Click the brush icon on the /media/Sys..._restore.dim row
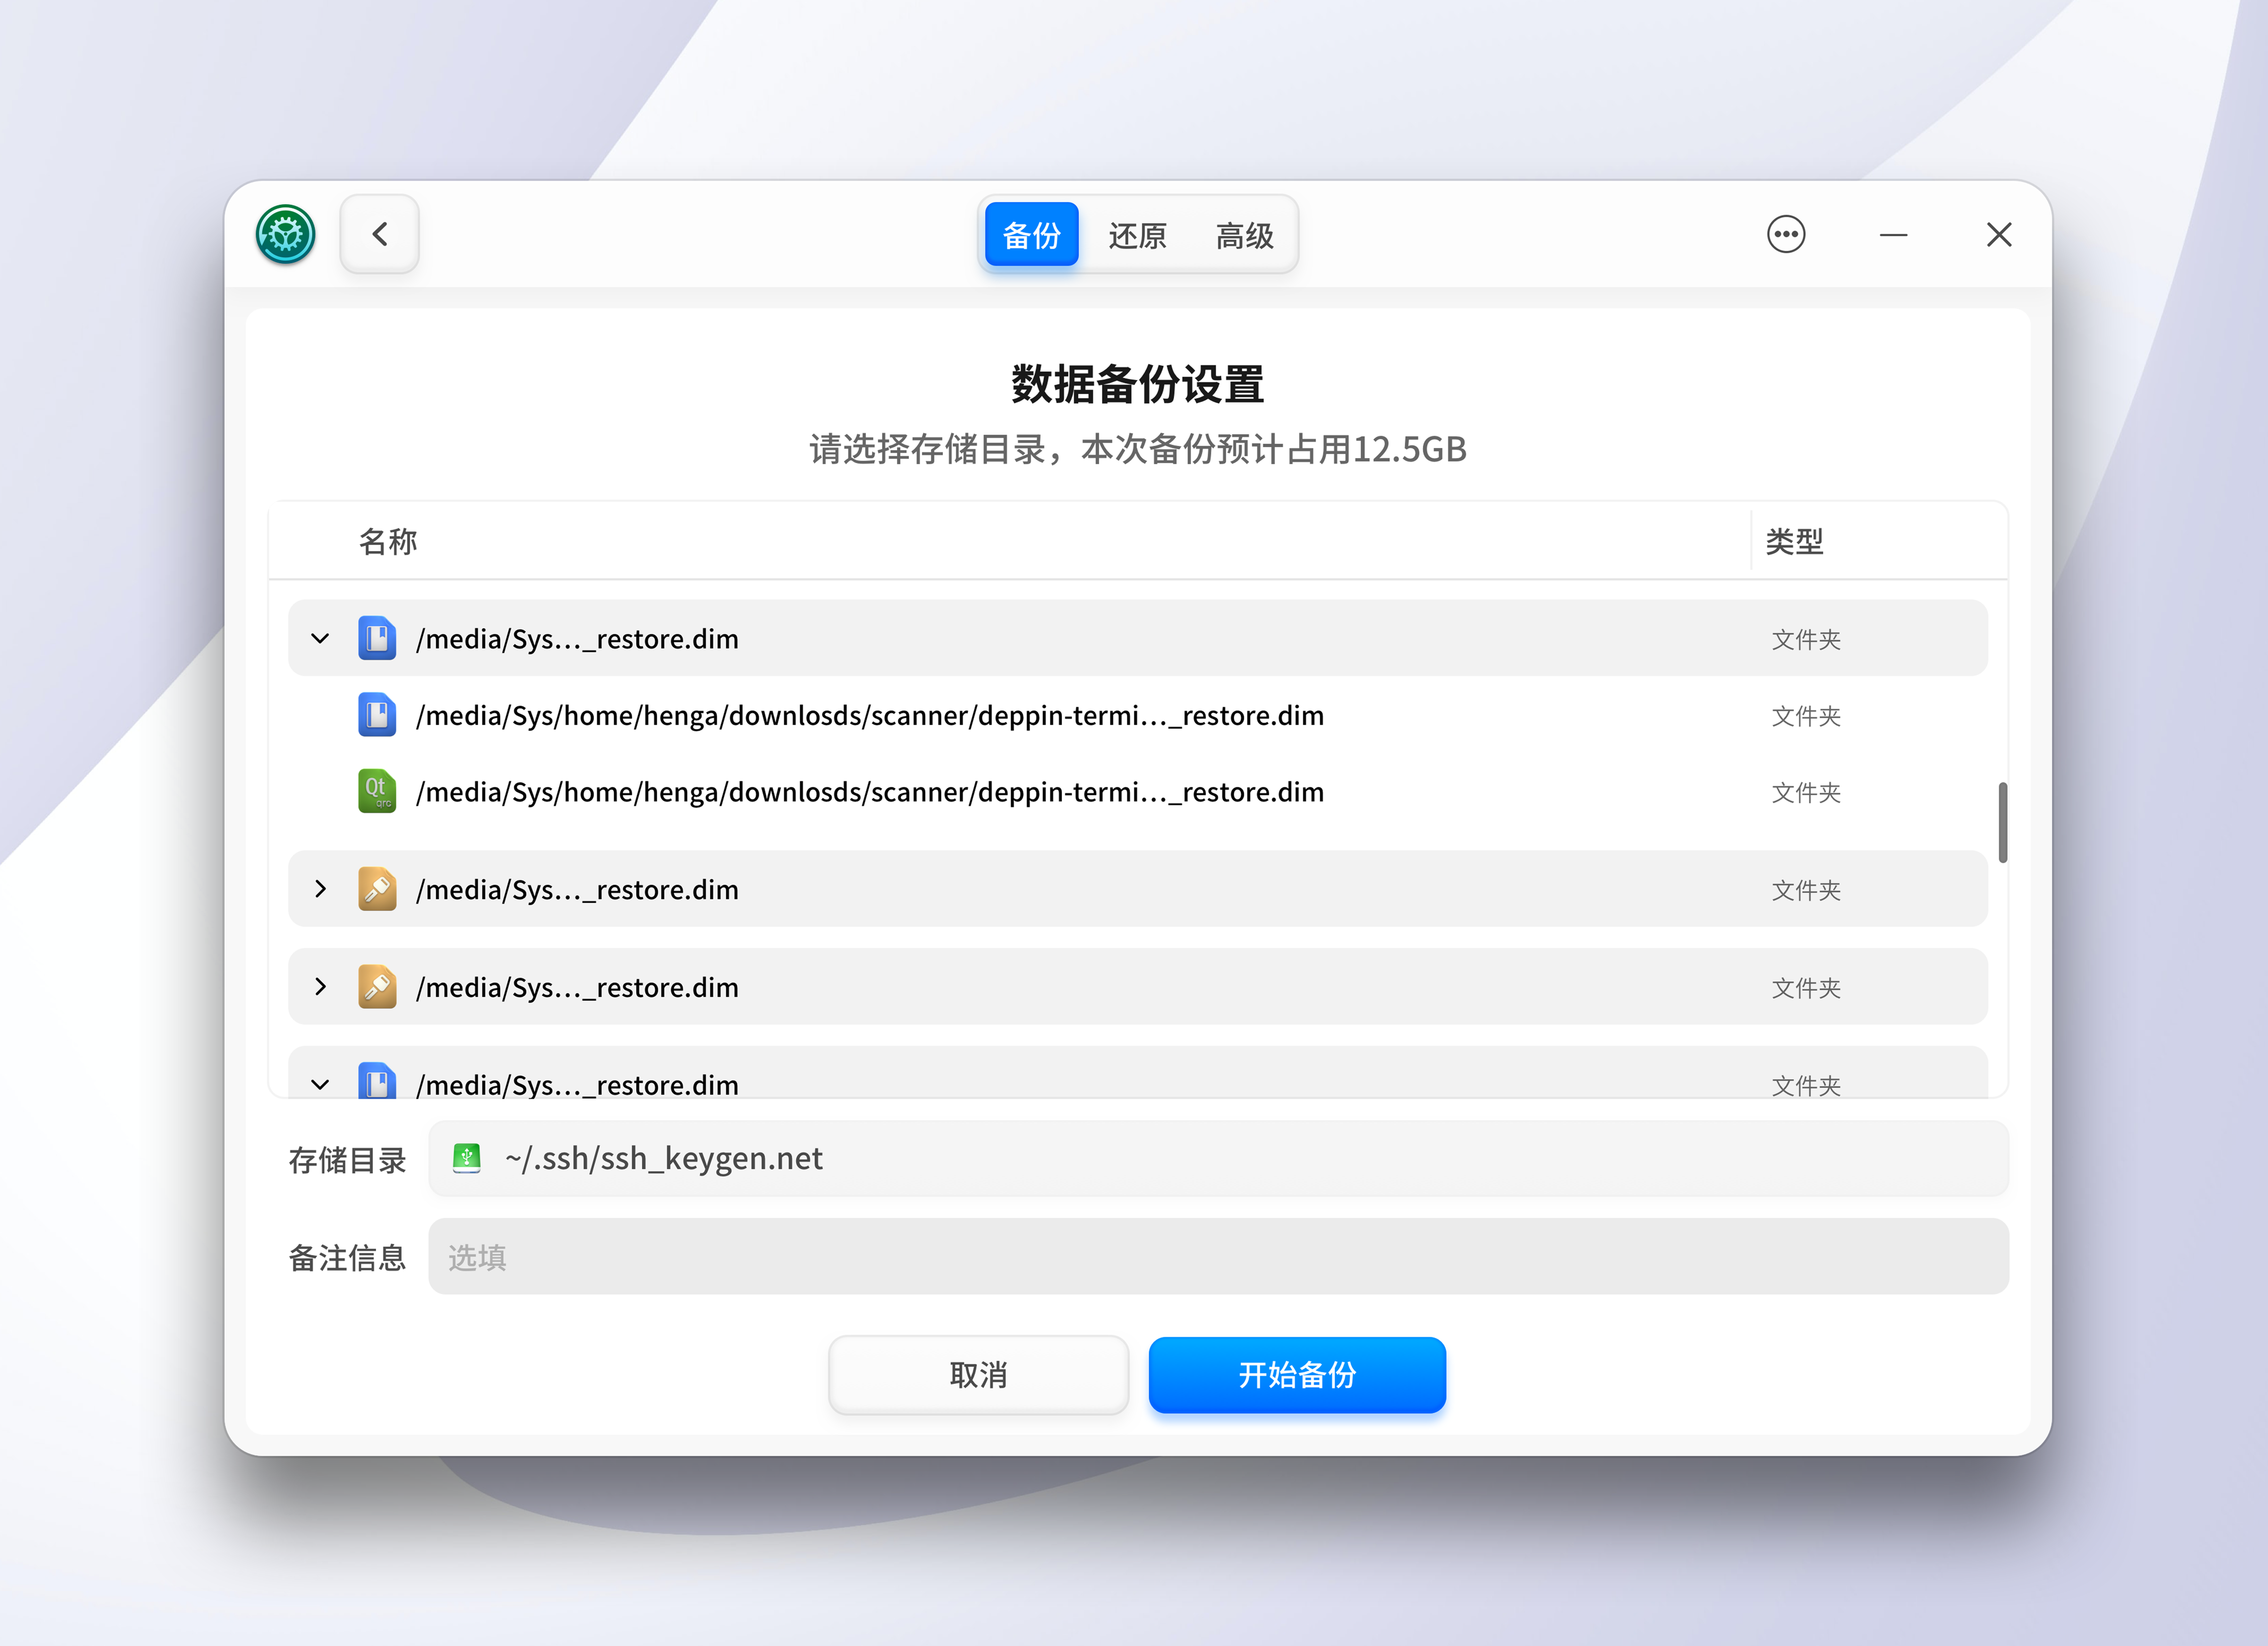The width and height of the screenshot is (2268, 1646). coord(377,888)
